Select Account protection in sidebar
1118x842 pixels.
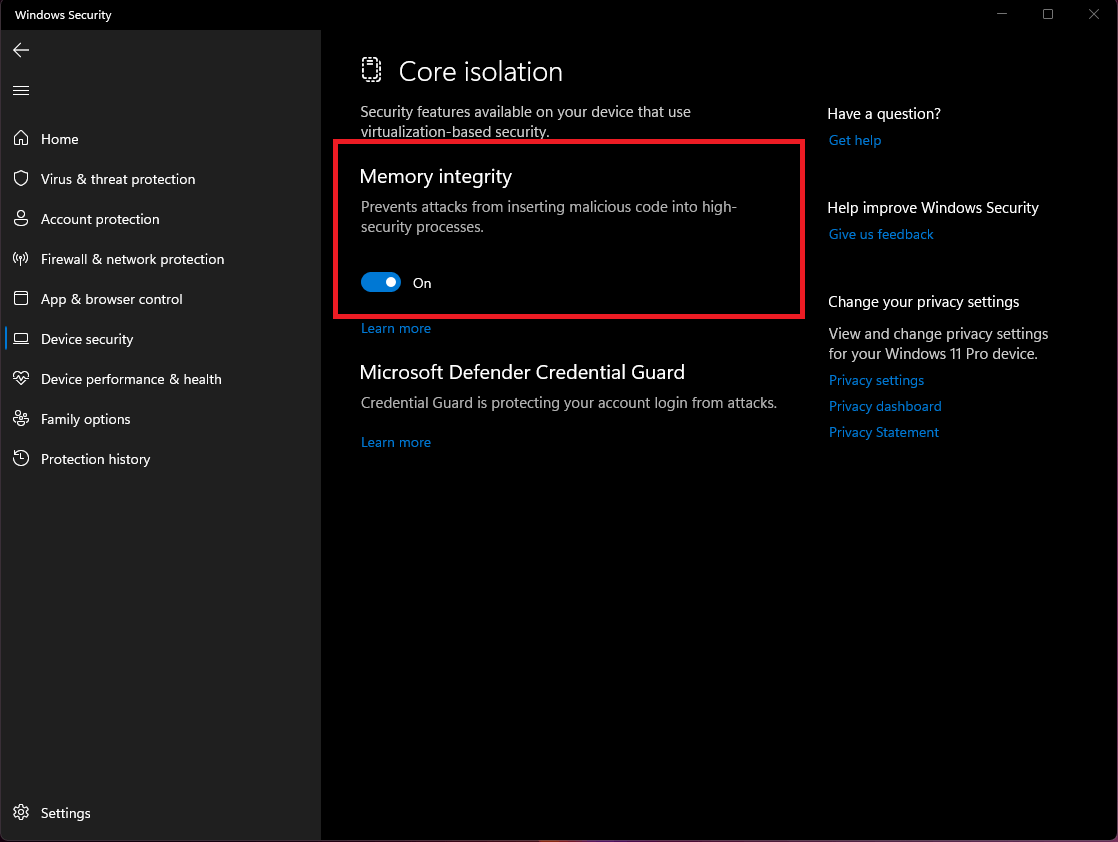point(100,219)
